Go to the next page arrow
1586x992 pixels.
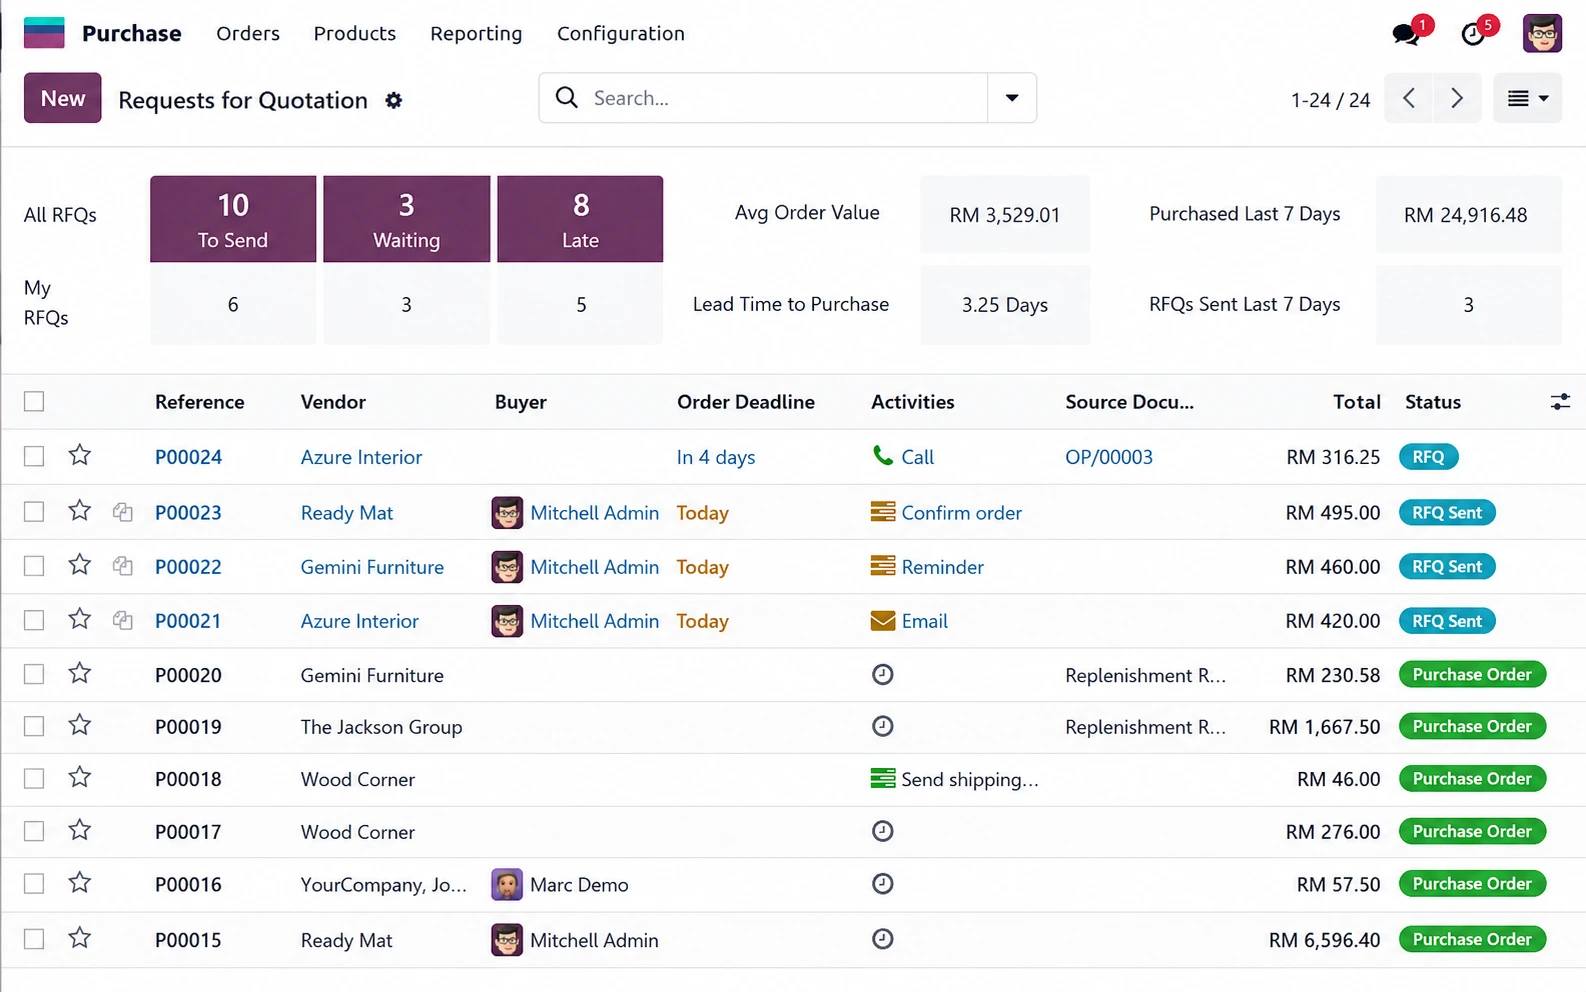pos(1457,98)
